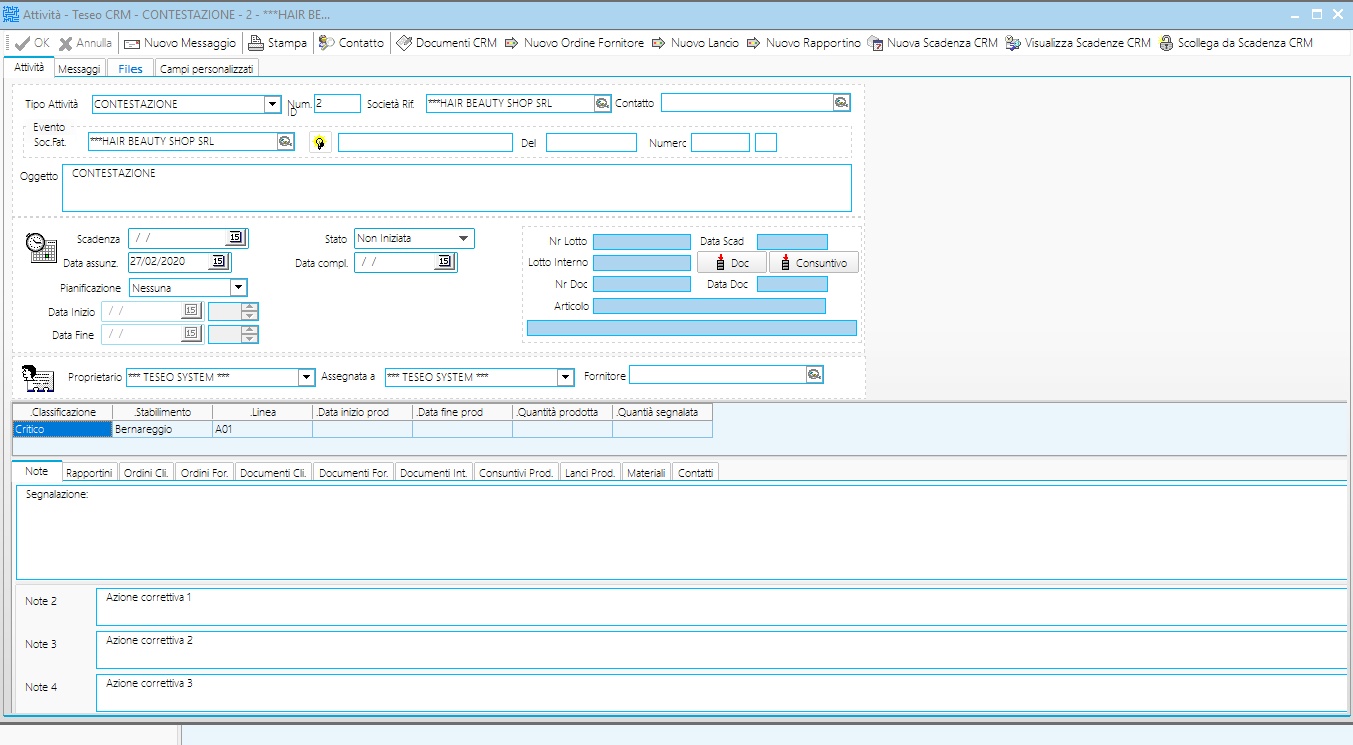Select the Critico classification cell
The width and height of the screenshot is (1353, 745).
[x=62, y=429]
